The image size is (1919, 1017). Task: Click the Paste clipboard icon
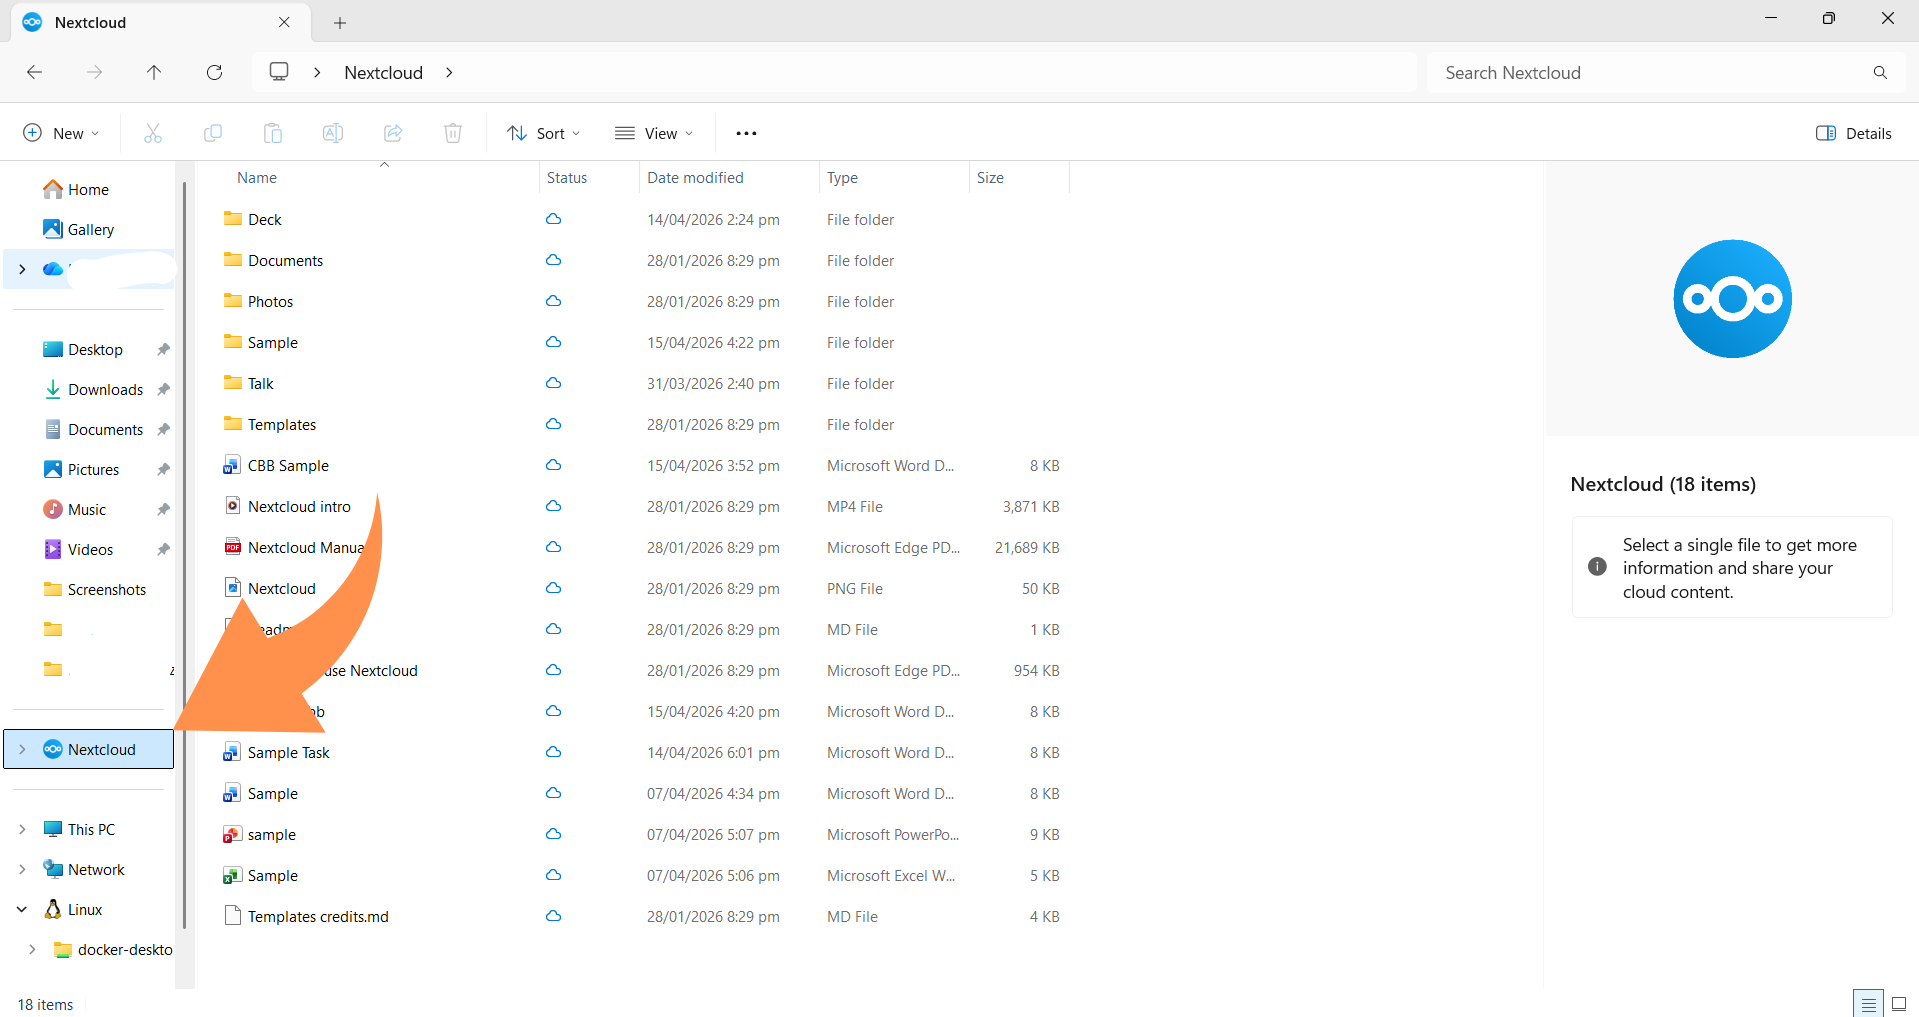point(273,133)
